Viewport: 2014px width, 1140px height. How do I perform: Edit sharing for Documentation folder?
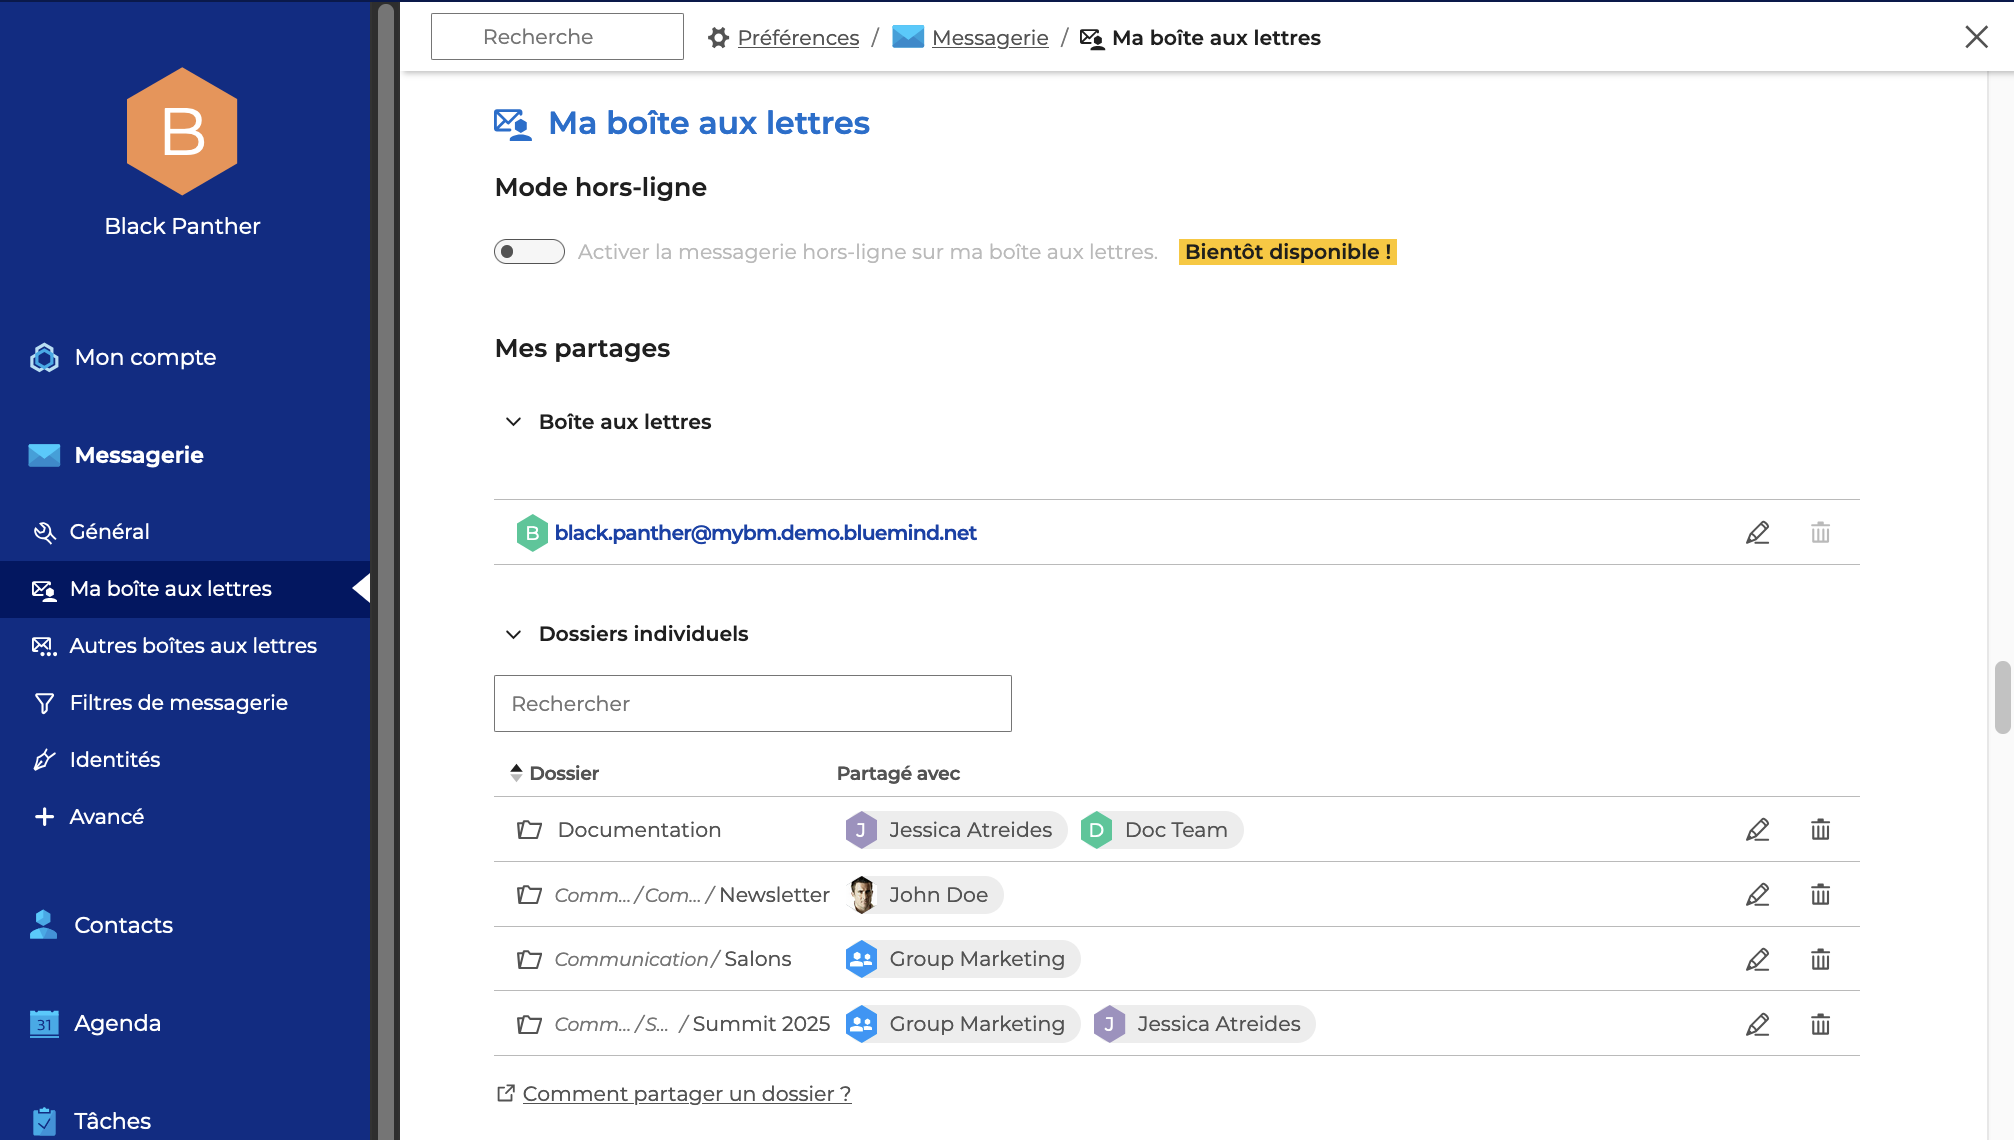(1757, 830)
